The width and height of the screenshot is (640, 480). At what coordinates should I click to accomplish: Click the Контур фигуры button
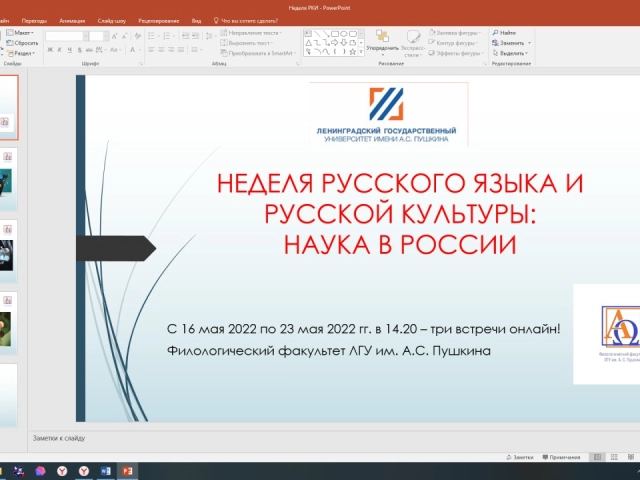tap(453, 43)
